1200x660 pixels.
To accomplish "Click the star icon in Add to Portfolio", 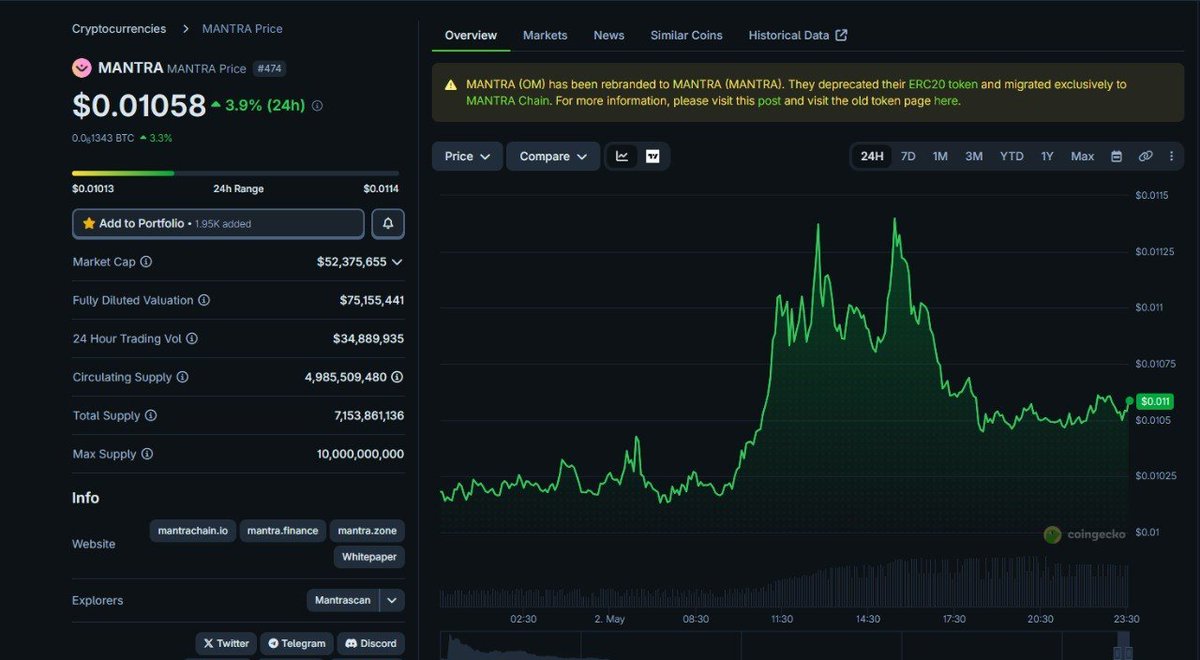I will click(x=89, y=223).
